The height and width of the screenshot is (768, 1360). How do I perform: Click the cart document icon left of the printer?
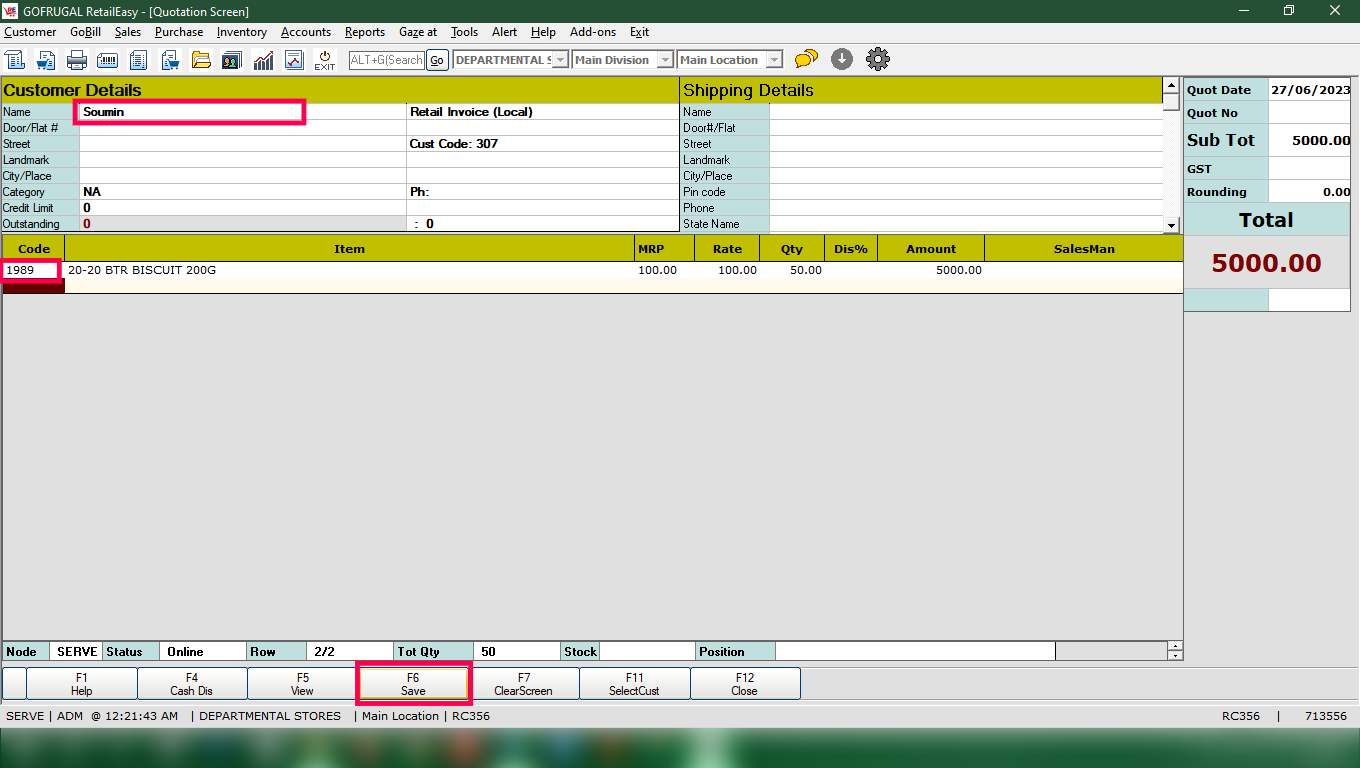(46, 60)
